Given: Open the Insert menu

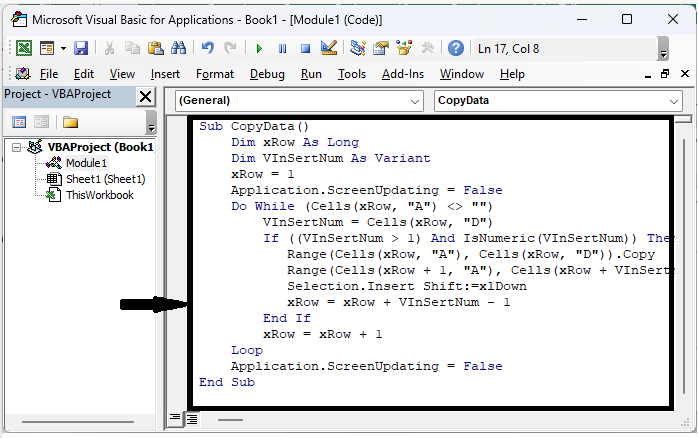Looking at the screenshot, I should pos(165,74).
